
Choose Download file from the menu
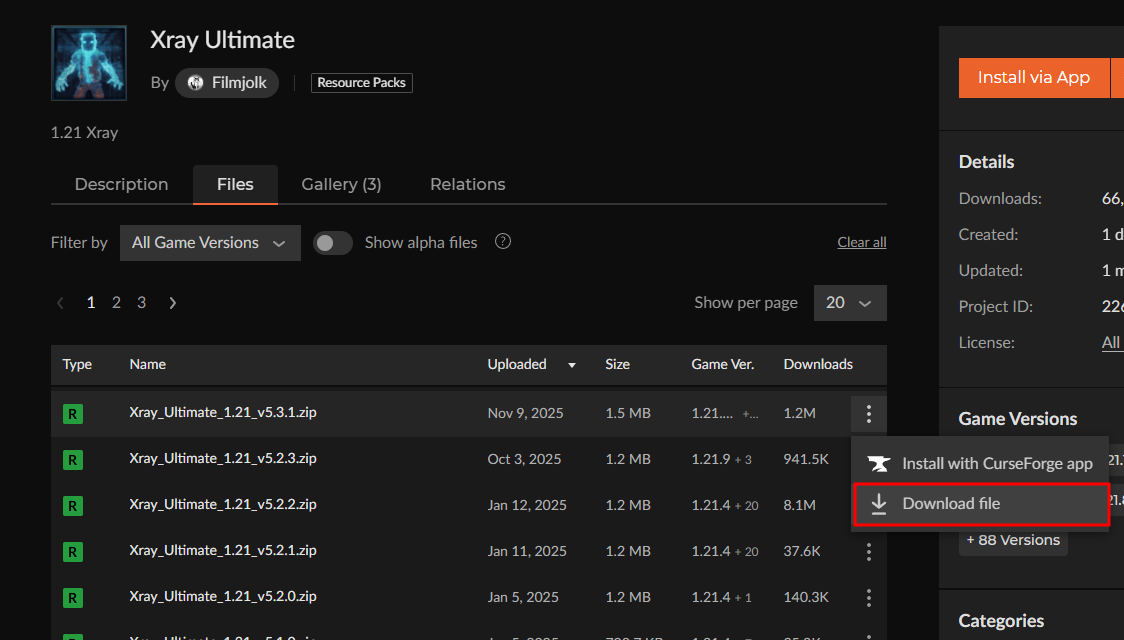coord(981,505)
